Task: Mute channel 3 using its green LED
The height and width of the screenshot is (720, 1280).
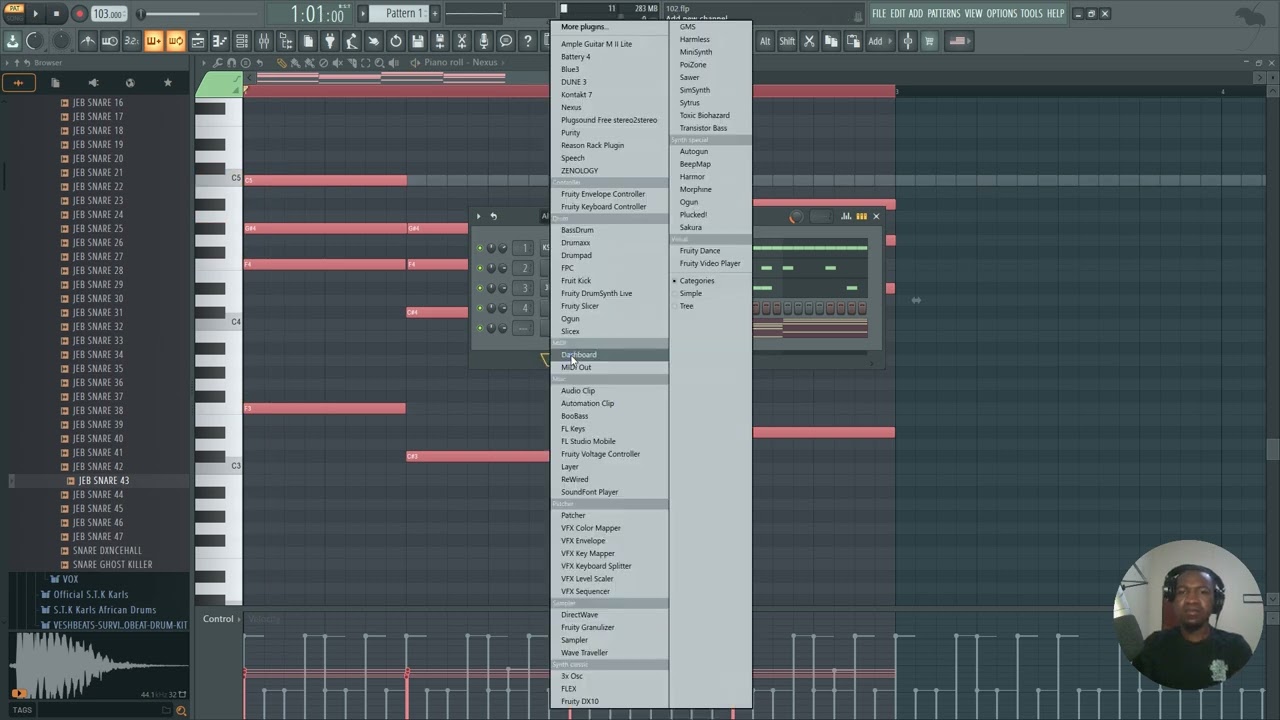Action: (x=479, y=288)
